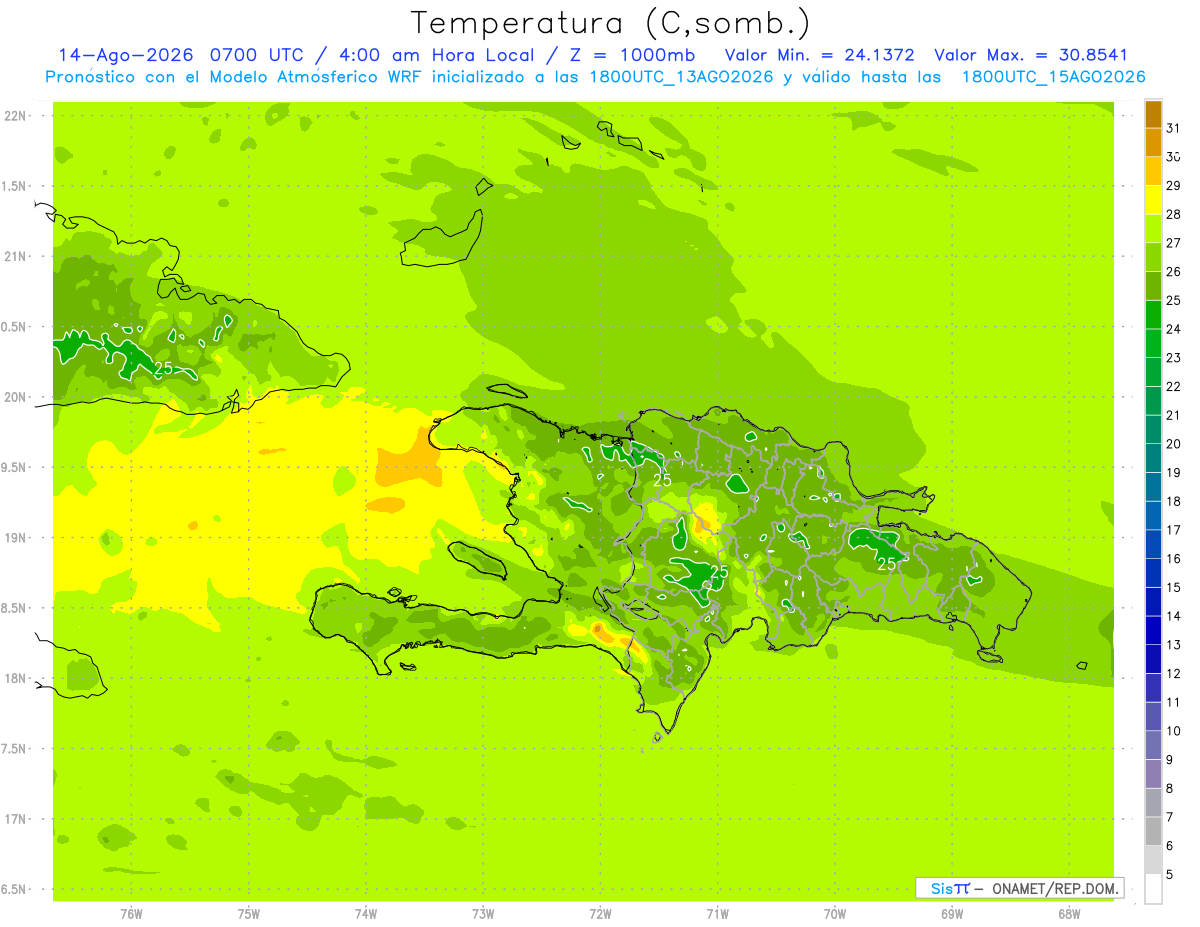Pick the legend swatch between 23 and 24
Screen dimensions: 1200x927
coord(1153,343)
